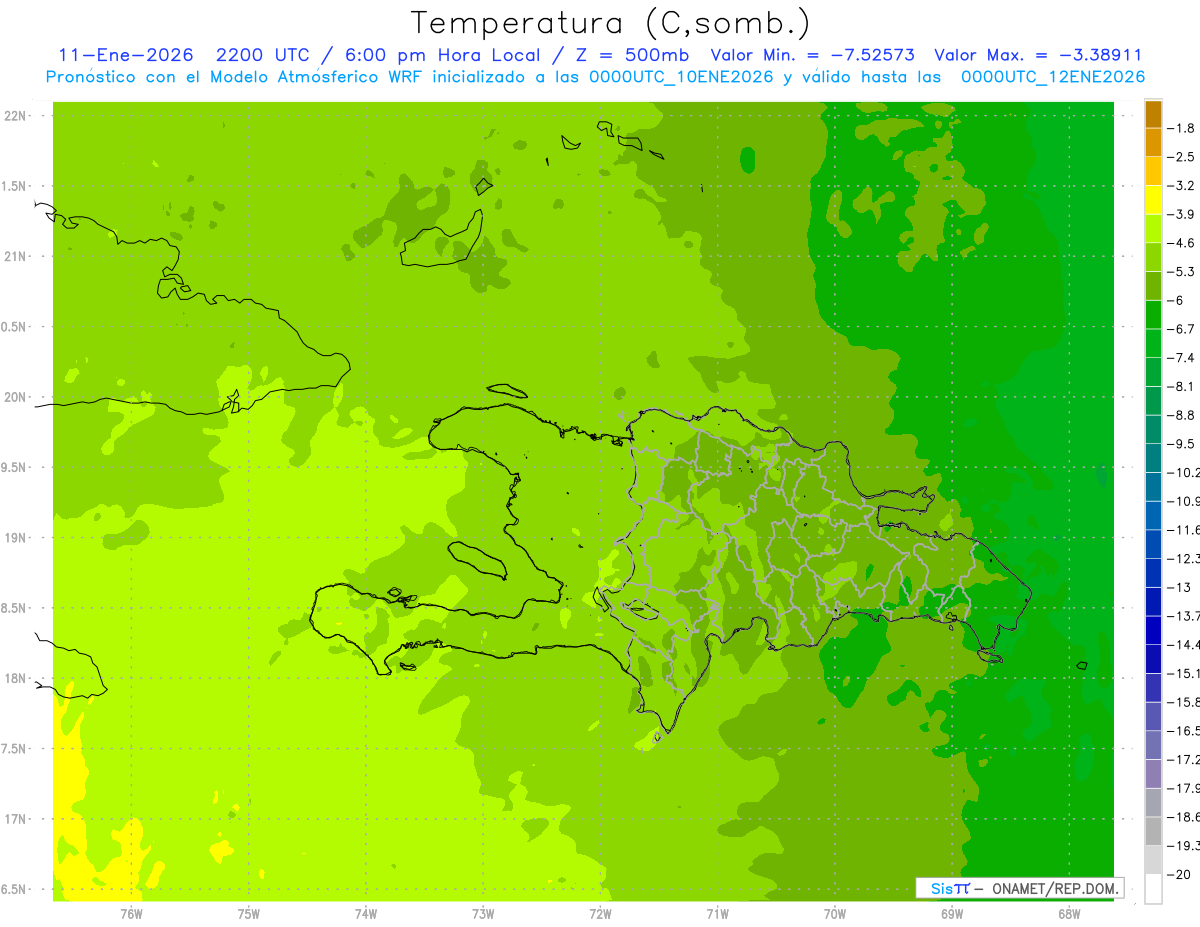Viewport: 1200px width, 927px height.
Task: Click the '-5.3' colorbar label
Action: (1181, 272)
